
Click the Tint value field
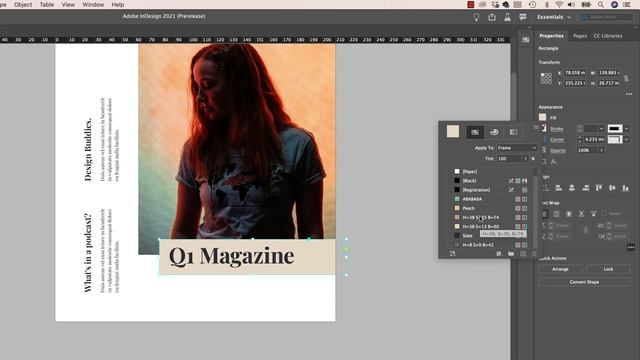tap(509, 158)
